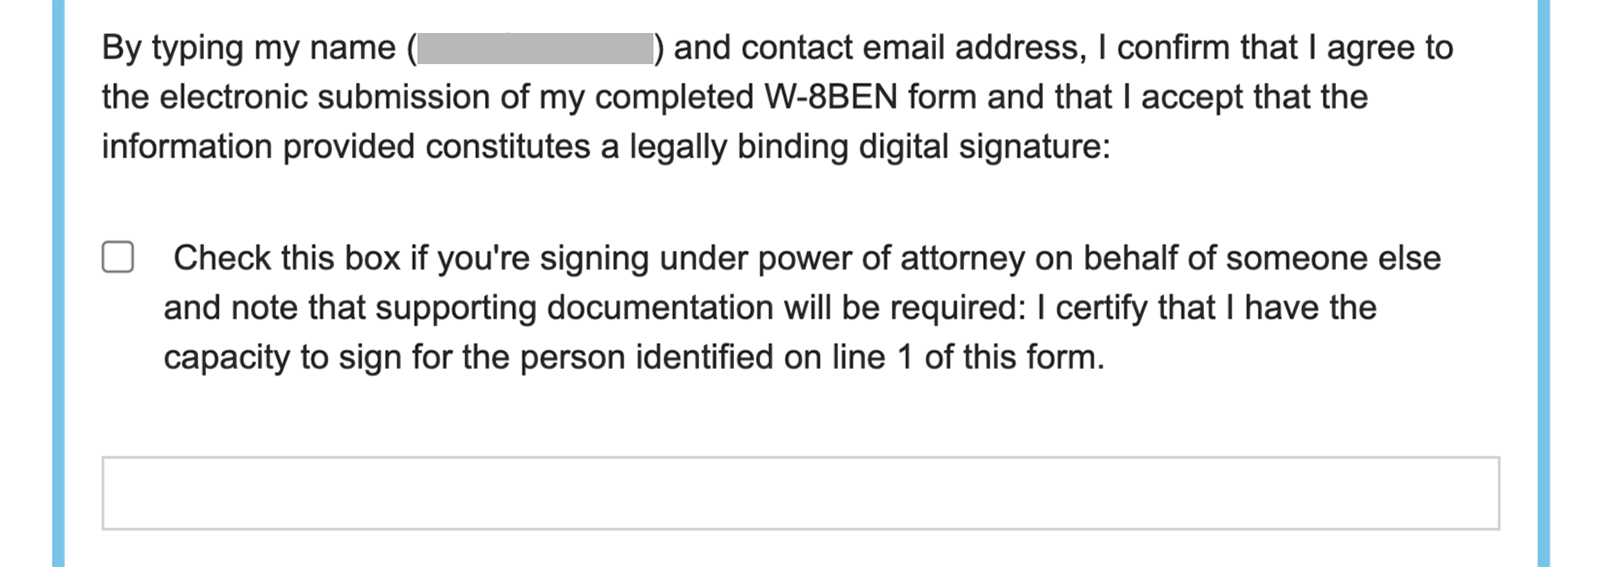Click into the signature text input field
Viewport: 1600px width, 567px height.
click(800, 493)
